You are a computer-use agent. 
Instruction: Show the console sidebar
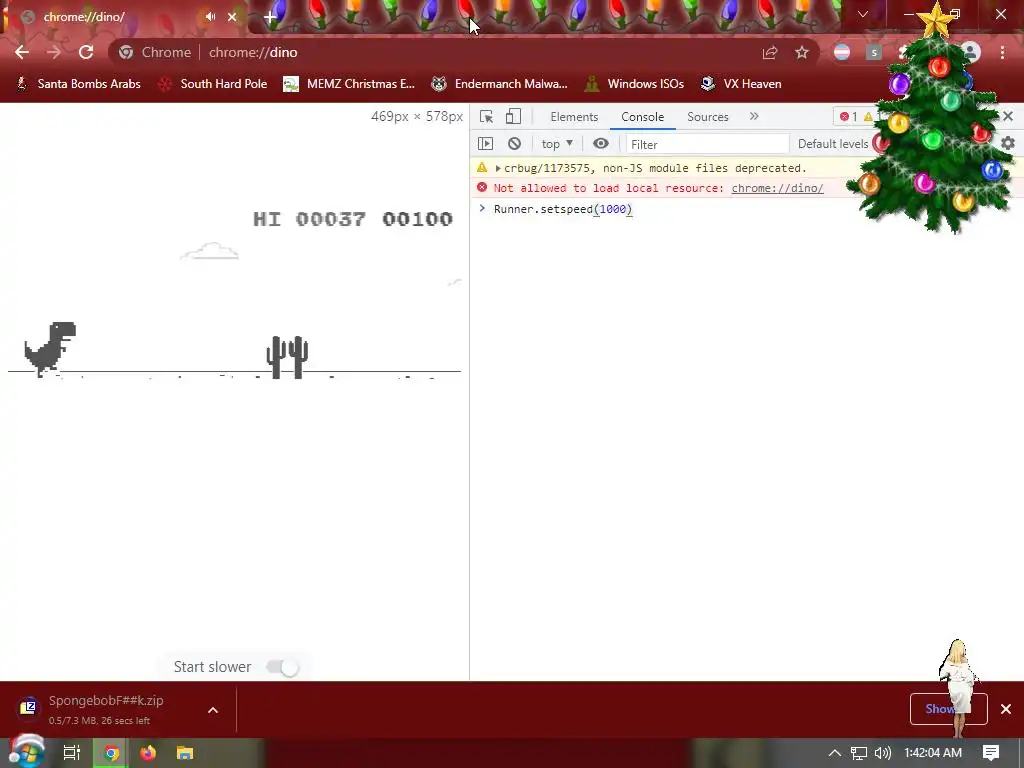485,144
